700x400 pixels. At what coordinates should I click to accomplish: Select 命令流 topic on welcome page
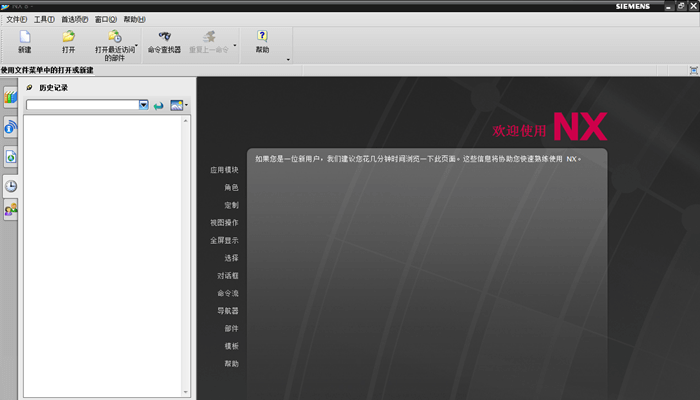click(x=228, y=293)
